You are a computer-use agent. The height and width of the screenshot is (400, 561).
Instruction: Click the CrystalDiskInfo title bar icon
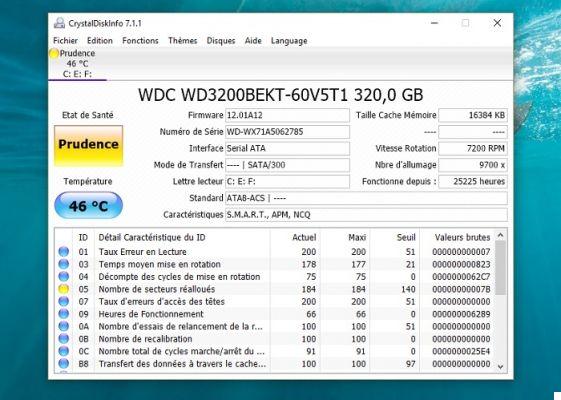click(x=59, y=23)
